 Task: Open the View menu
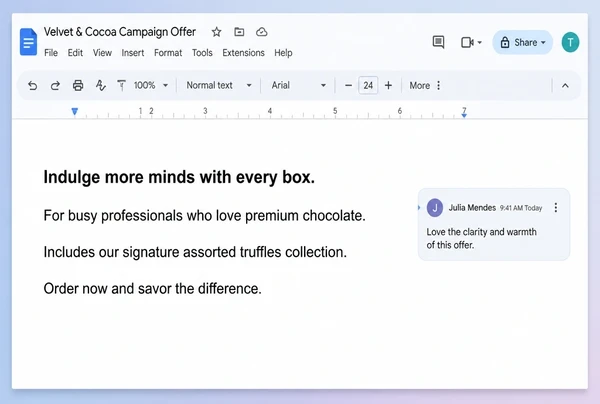coord(102,53)
